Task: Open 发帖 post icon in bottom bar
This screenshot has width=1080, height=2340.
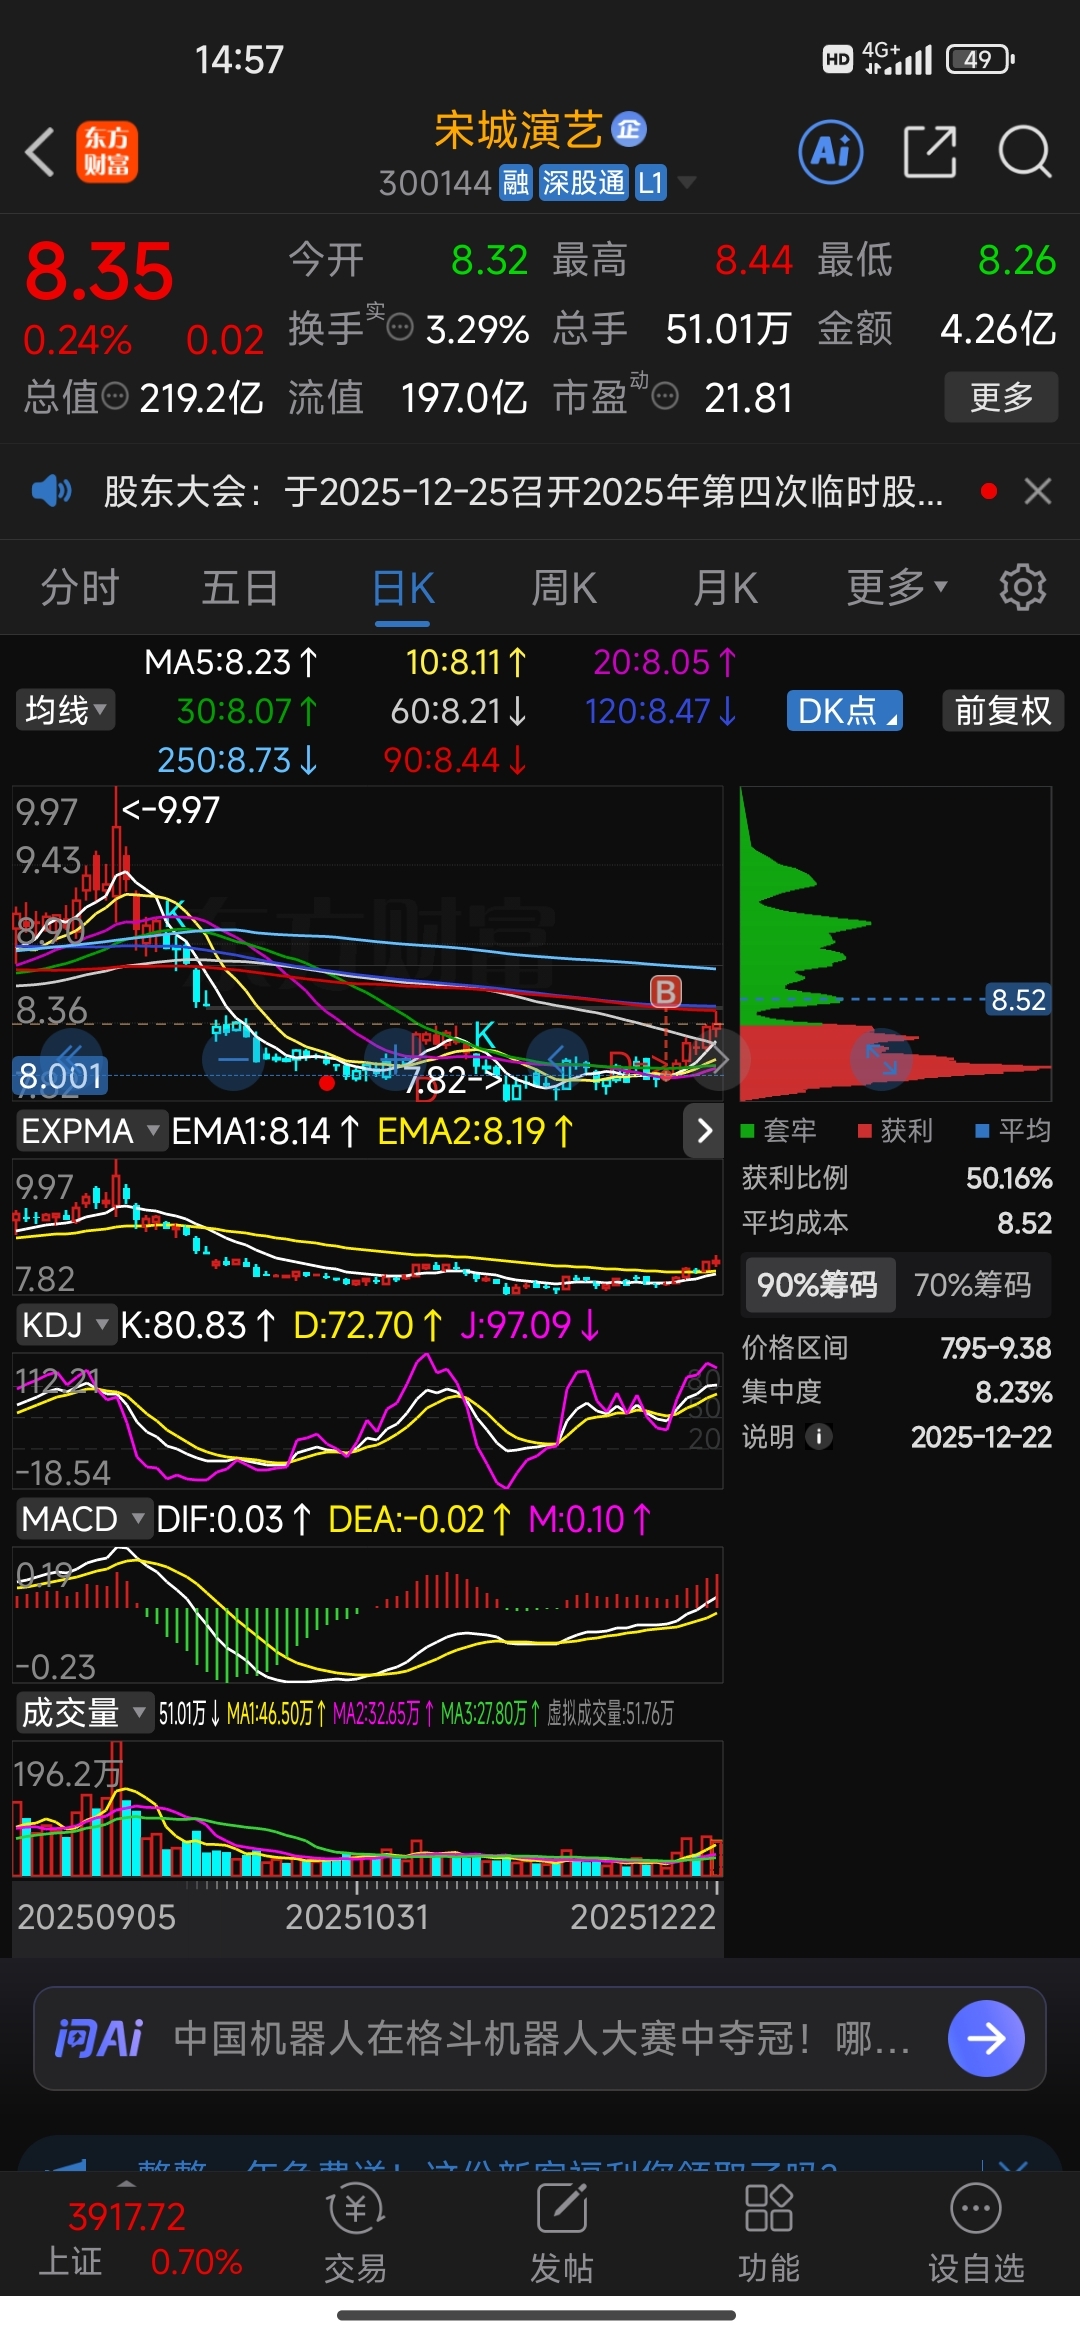Action: (562, 2232)
